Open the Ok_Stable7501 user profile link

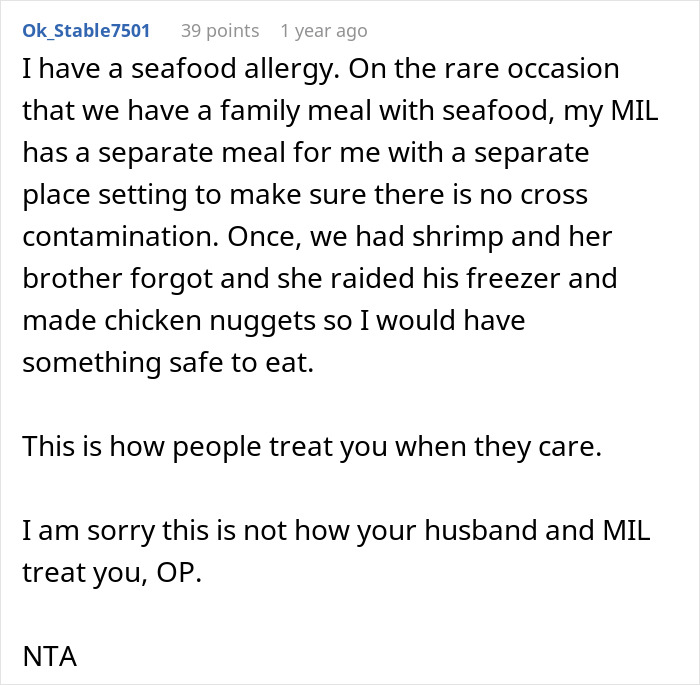coord(86,31)
